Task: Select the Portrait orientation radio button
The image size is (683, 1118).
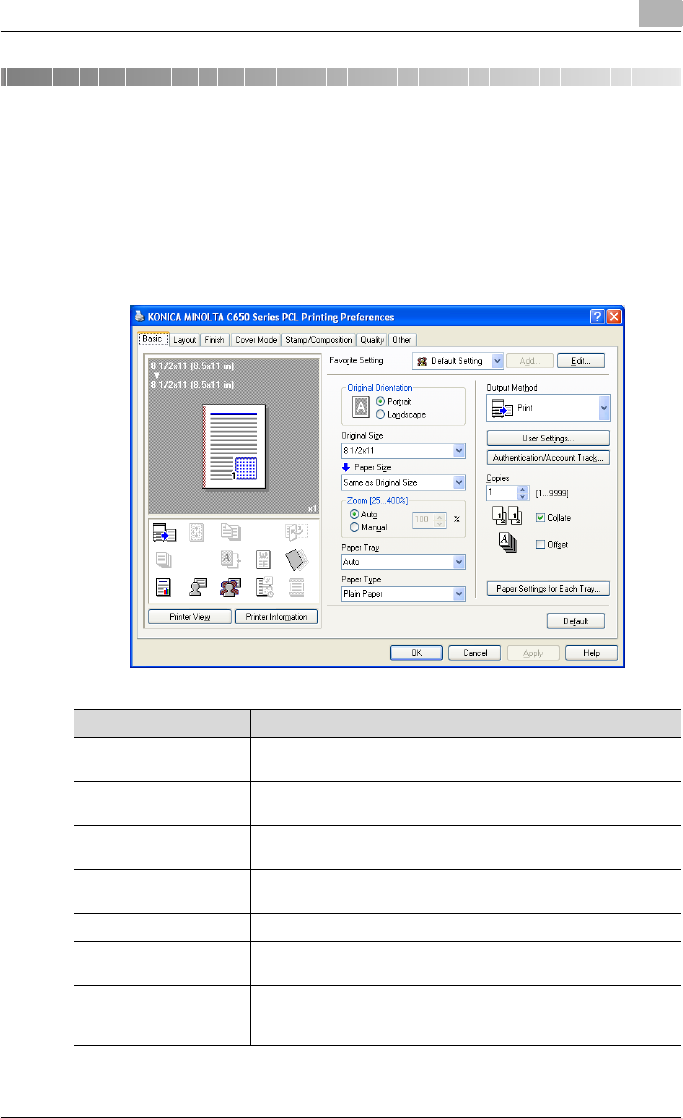Action: (380, 401)
